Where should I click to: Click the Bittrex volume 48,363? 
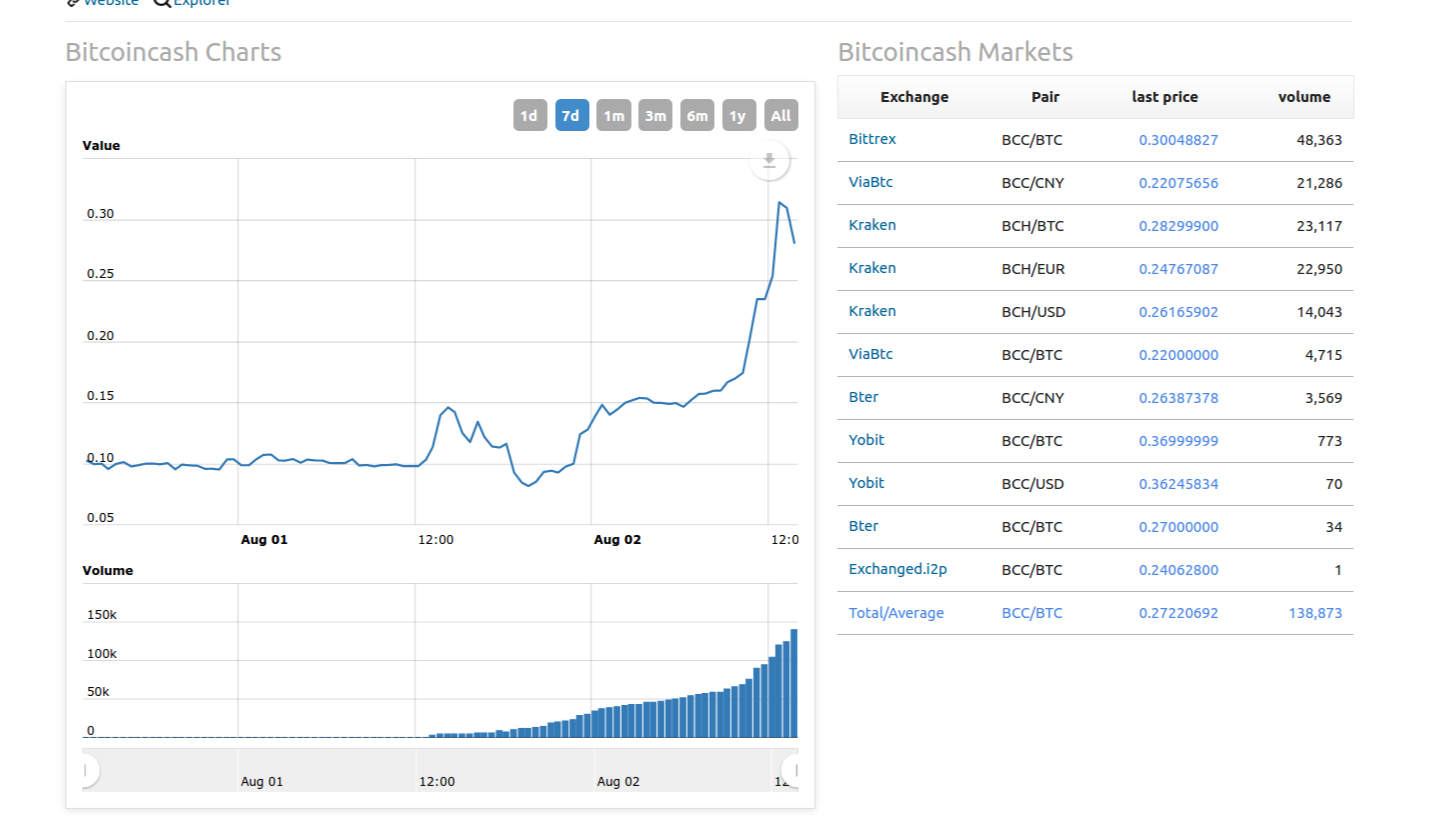tap(1319, 140)
